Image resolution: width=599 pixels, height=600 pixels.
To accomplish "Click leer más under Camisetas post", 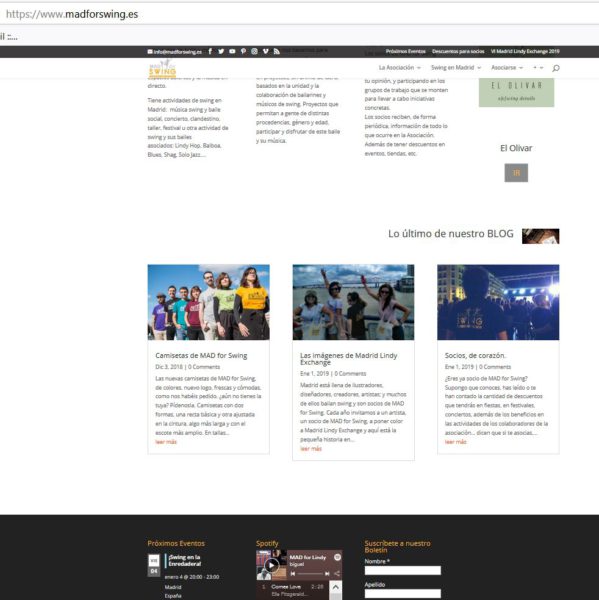I will [x=166, y=442].
